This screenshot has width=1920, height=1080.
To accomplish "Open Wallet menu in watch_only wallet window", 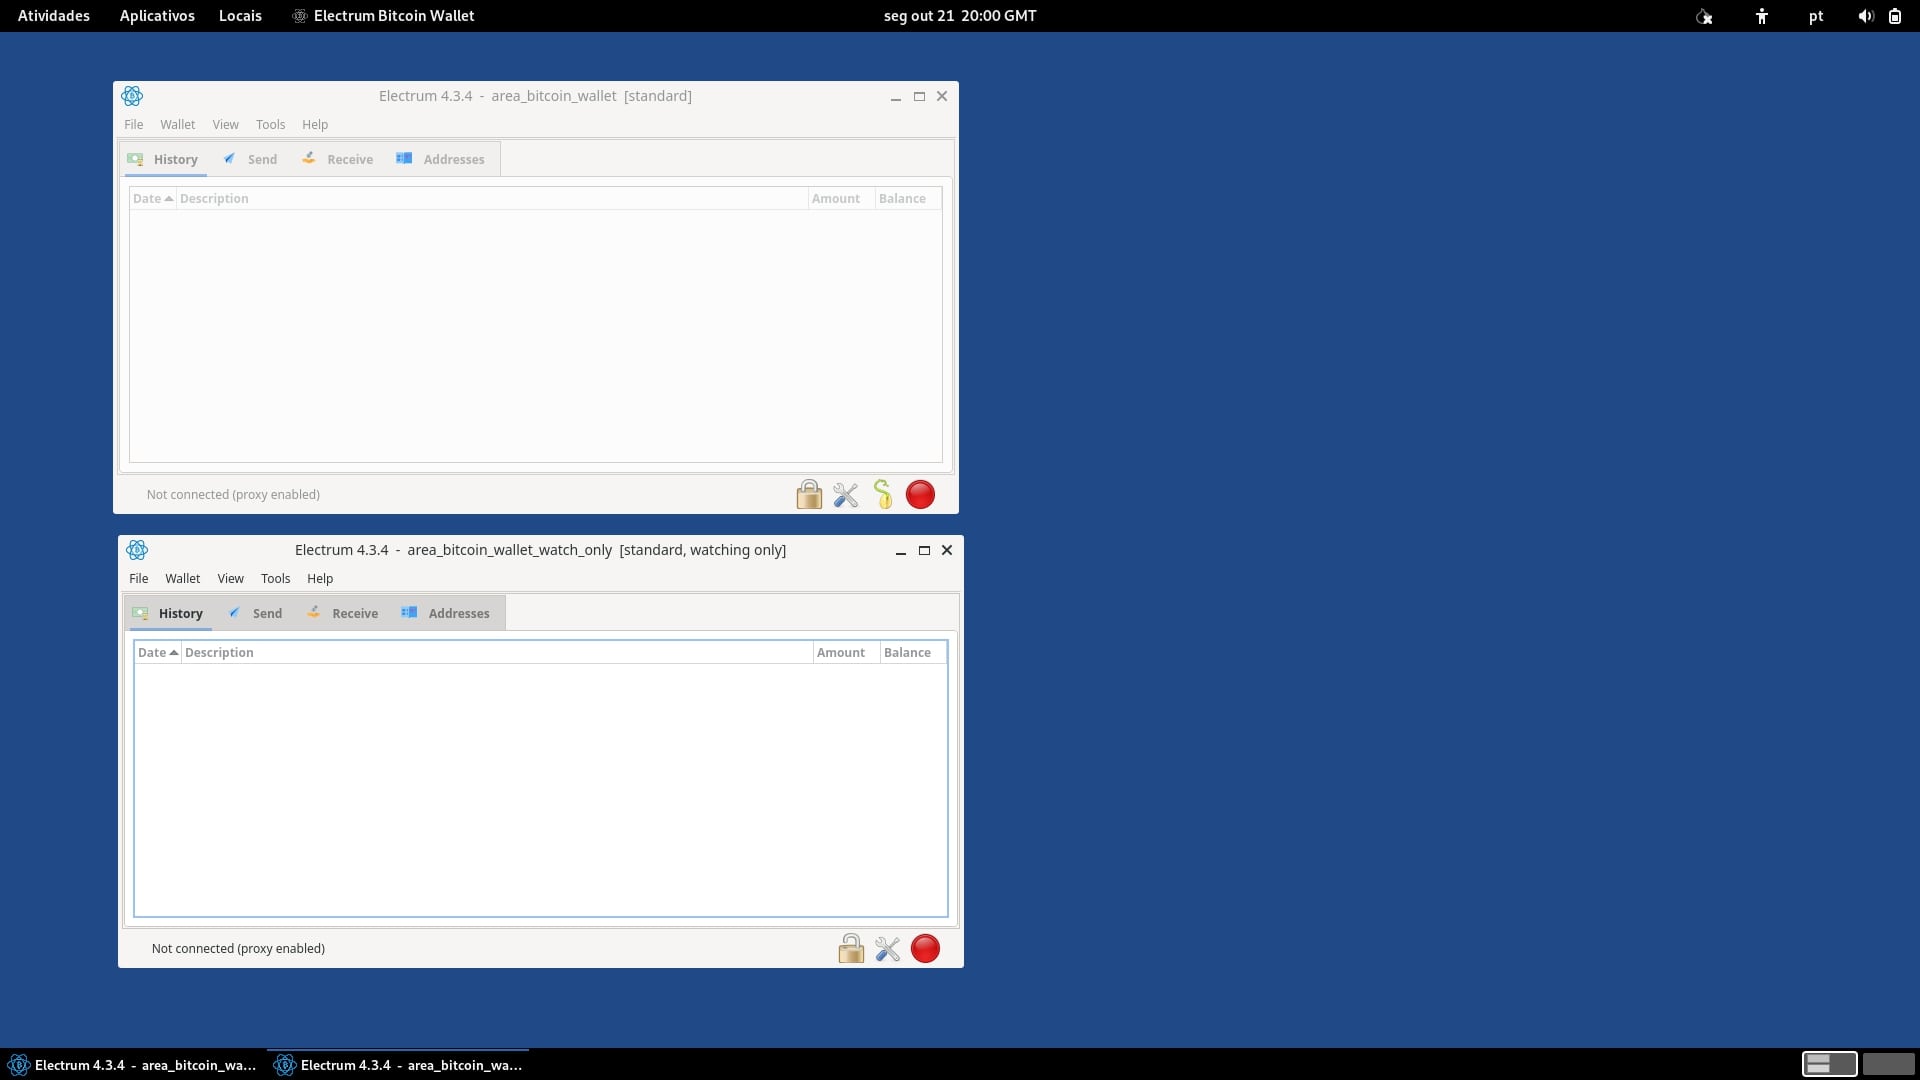I will coord(182,579).
